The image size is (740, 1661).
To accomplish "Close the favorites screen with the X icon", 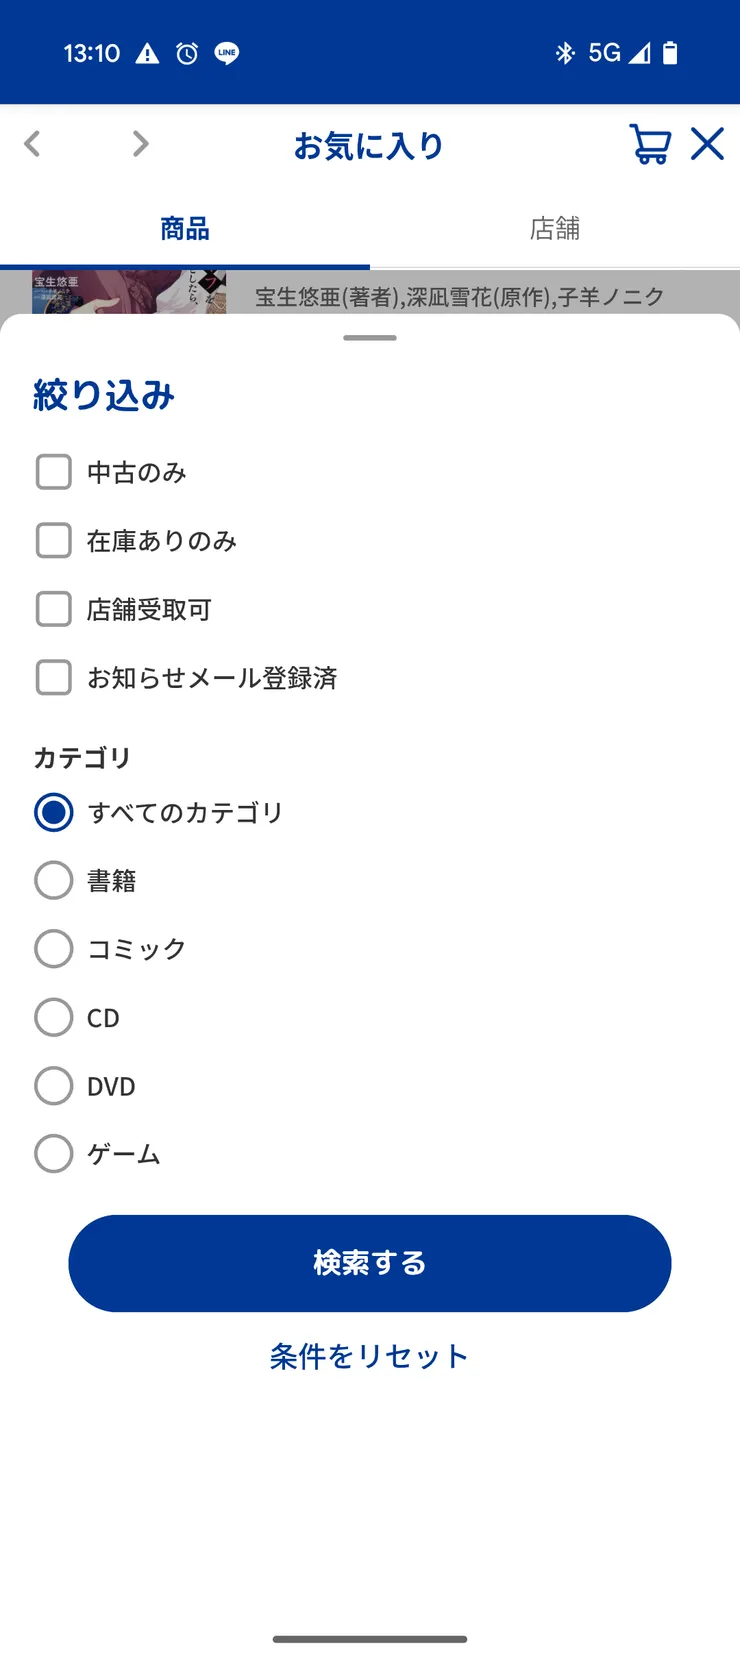I will tap(708, 144).
